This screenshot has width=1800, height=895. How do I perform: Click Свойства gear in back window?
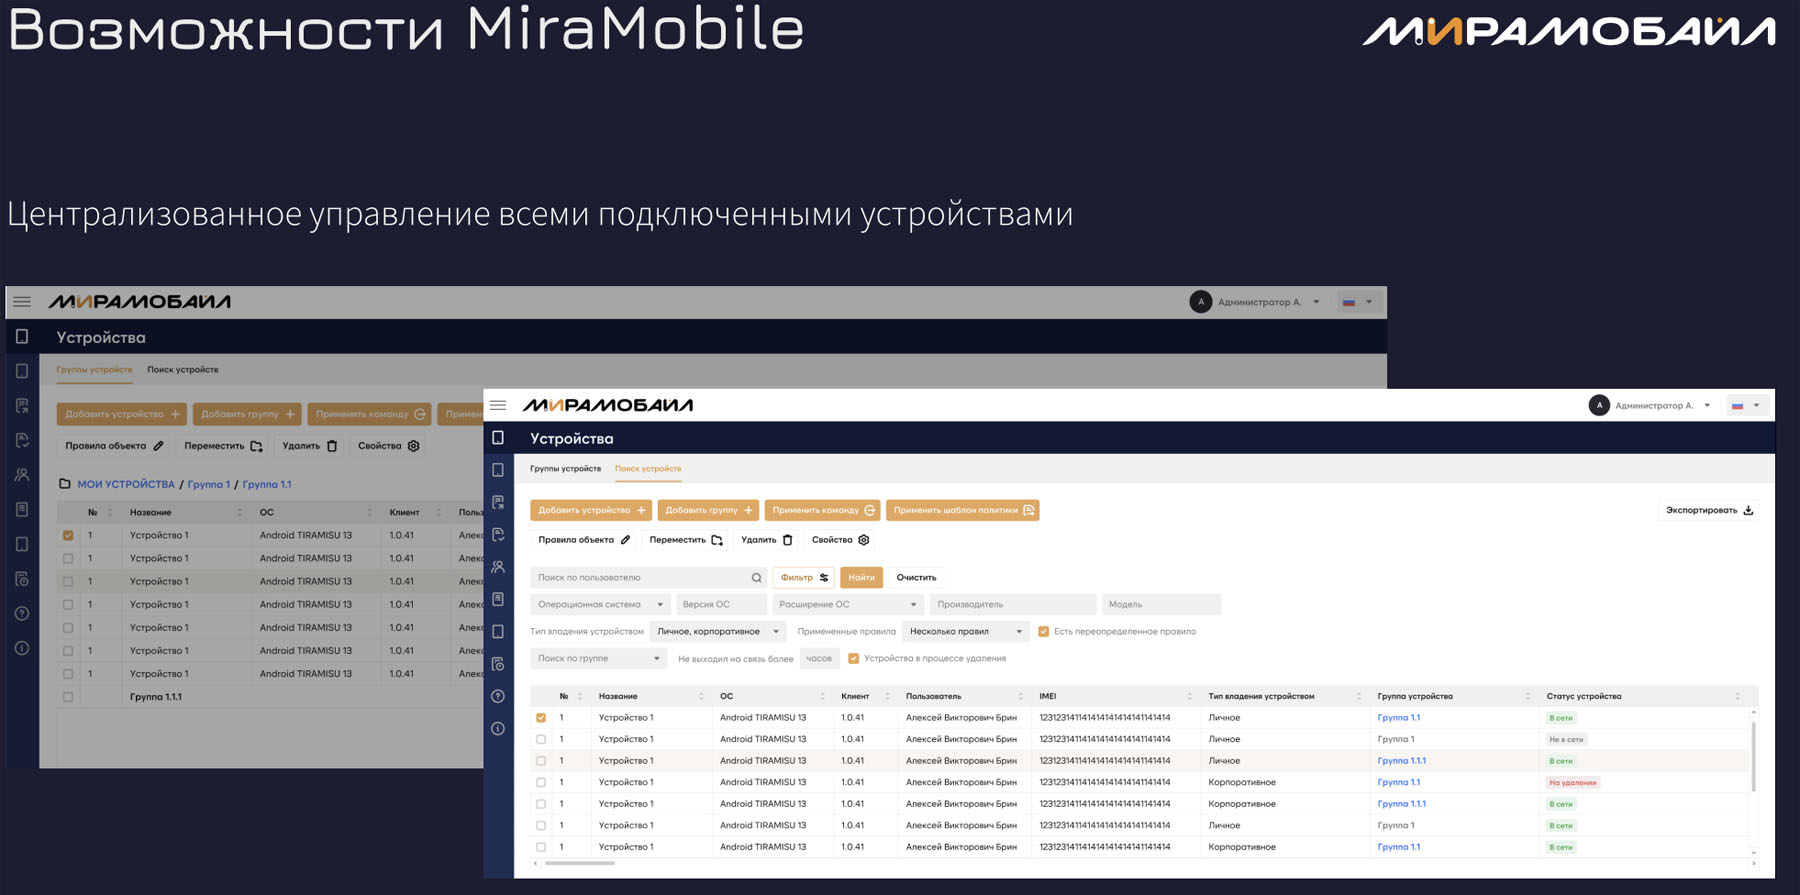coord(388,446)
